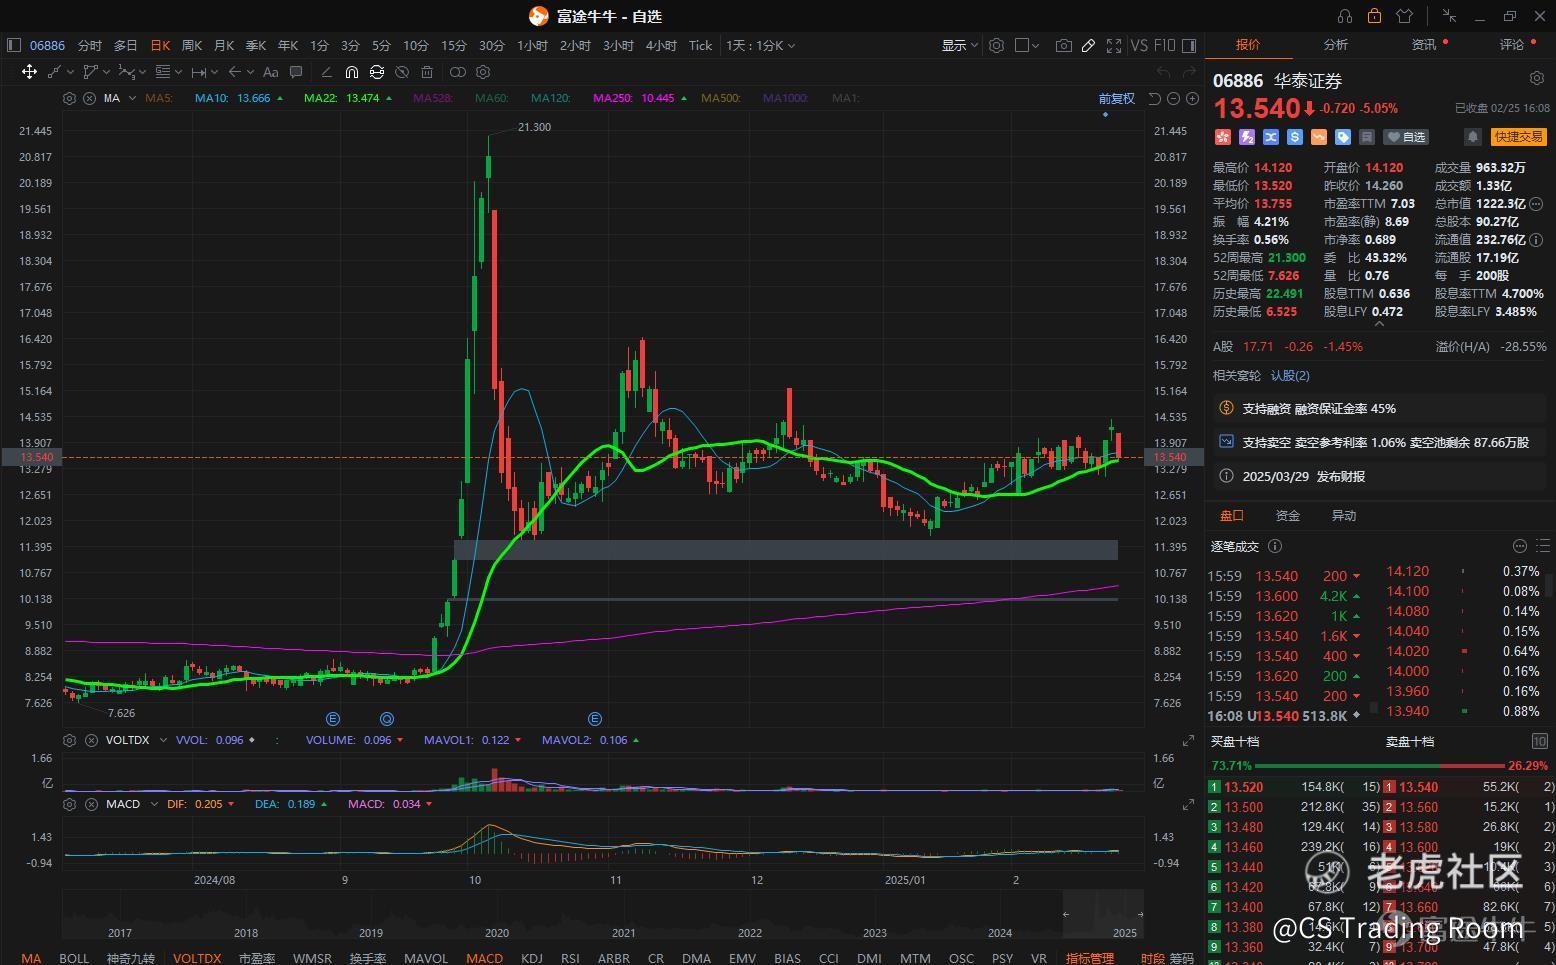Select the eraser pencil drawing tool
This screenshot has height=965, width=1556.
pyautogui.click(x=326, y=72)
